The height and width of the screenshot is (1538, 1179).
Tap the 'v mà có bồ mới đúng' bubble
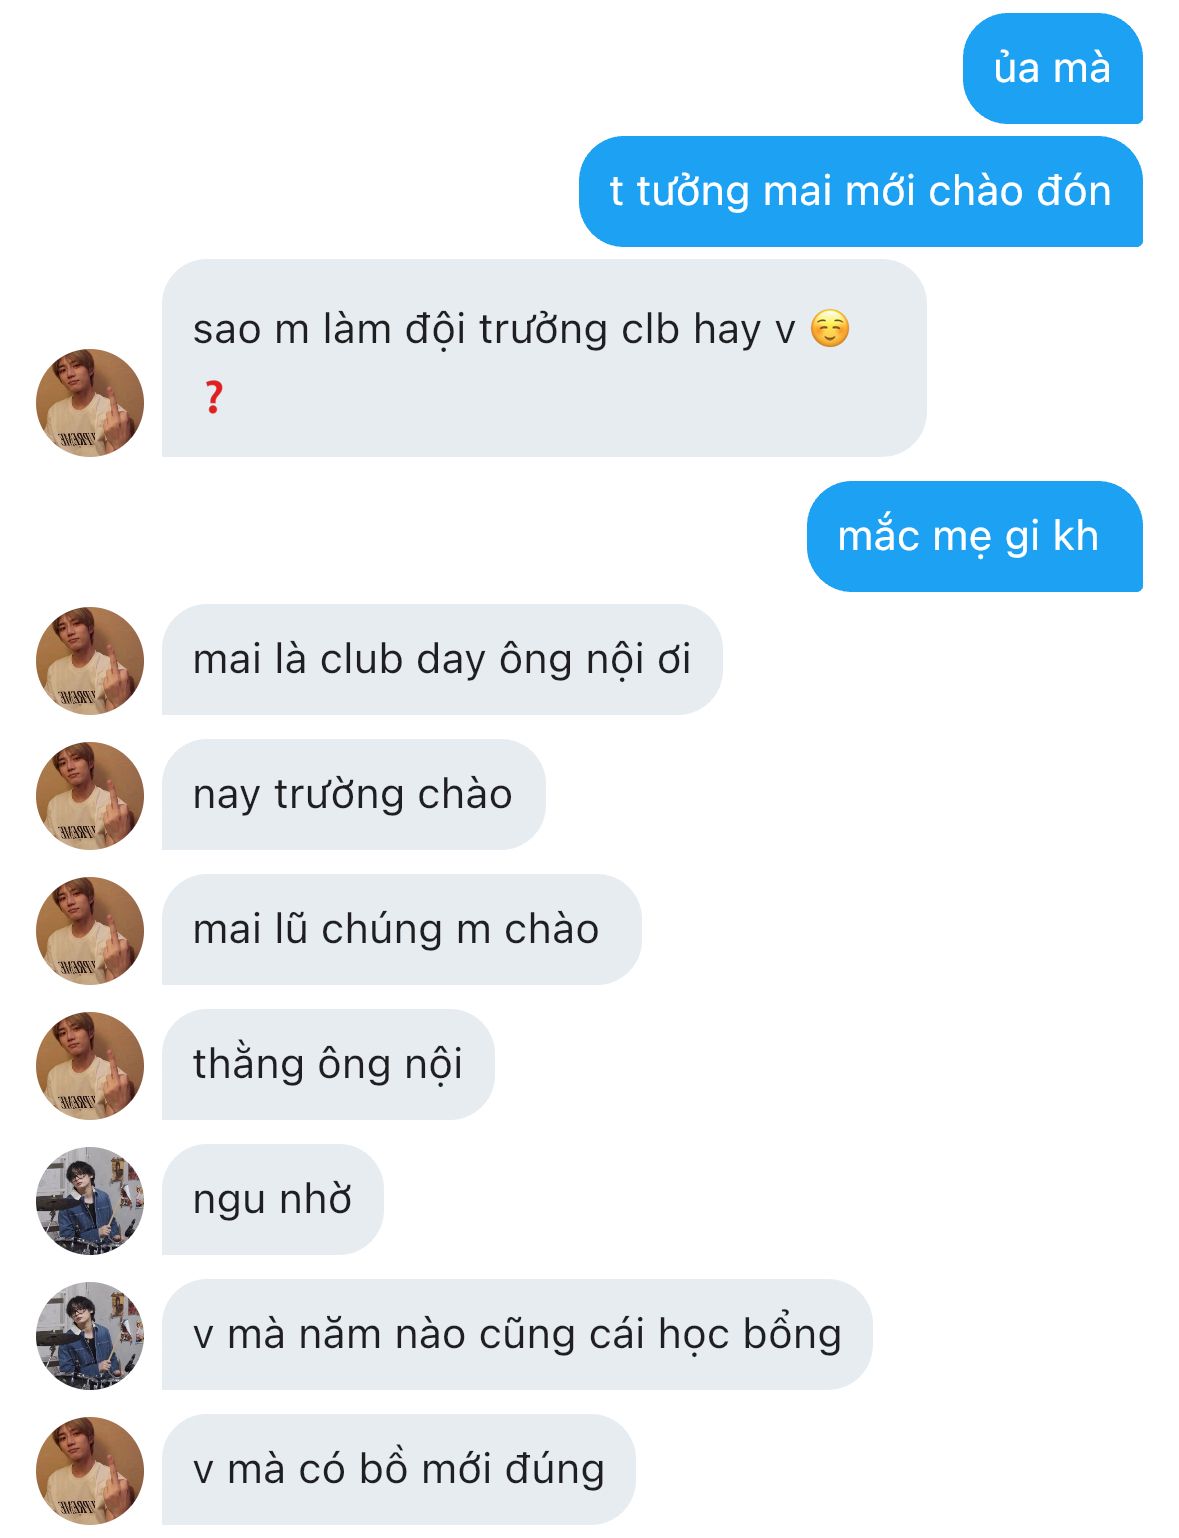[398, 1470]
